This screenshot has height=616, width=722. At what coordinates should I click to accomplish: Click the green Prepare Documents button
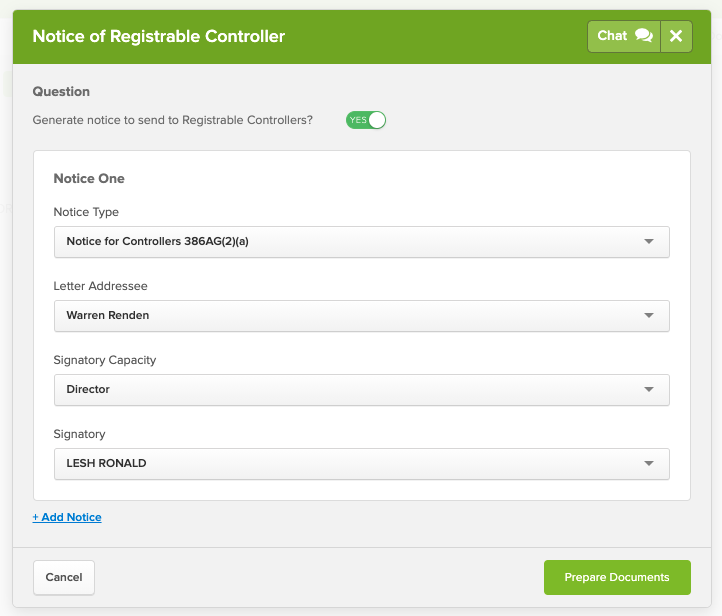click(x=617, y=578)
